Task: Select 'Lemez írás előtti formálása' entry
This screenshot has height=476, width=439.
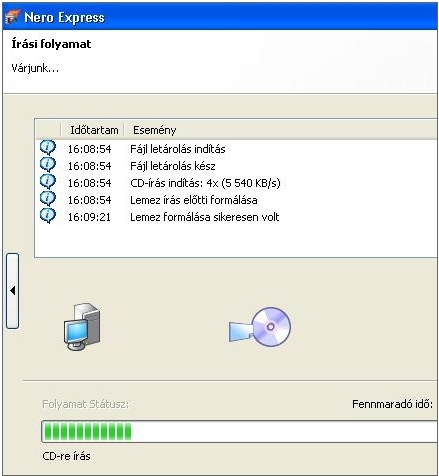Action: pyautogui.click(x=194, y=200)
